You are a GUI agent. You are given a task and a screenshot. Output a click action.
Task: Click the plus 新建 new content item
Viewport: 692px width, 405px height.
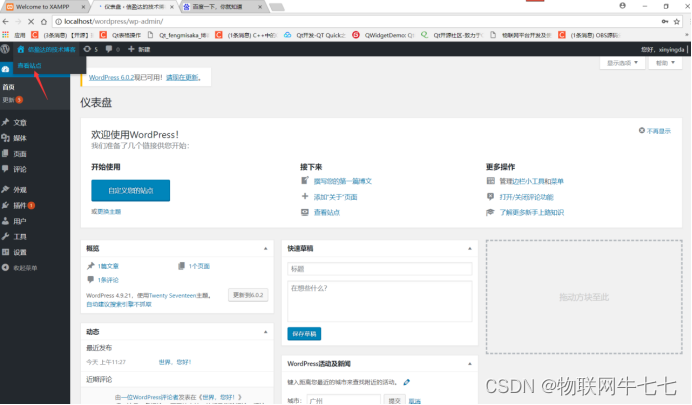tap(139, 49)
